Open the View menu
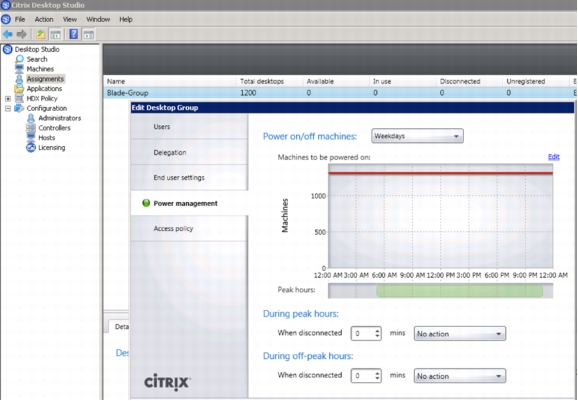 [70, 20]
